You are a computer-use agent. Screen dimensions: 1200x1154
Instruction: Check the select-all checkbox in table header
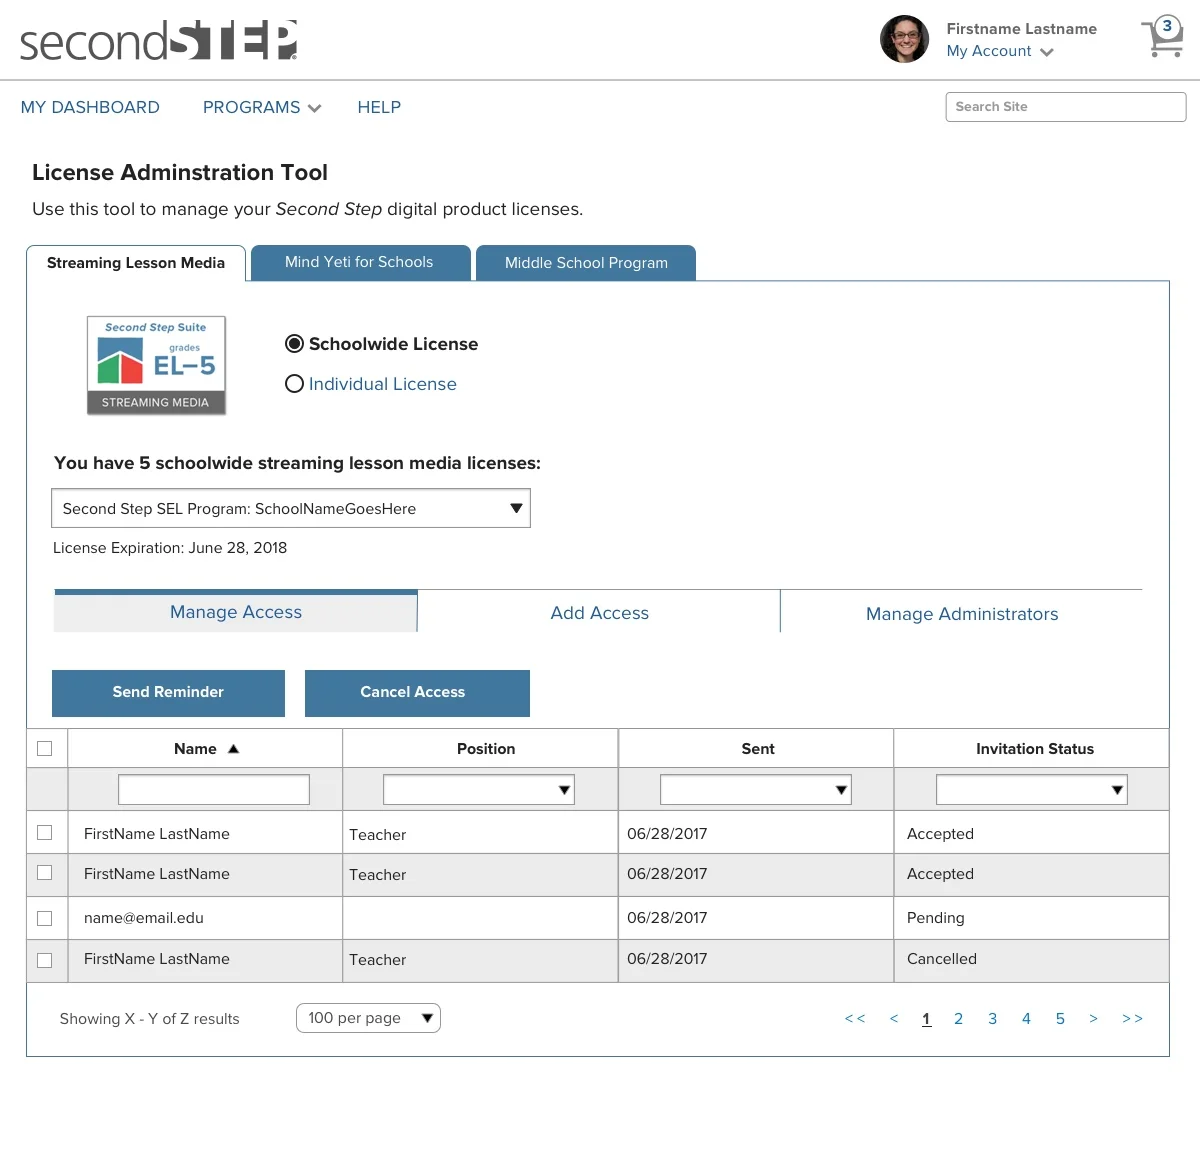point(45,747)
